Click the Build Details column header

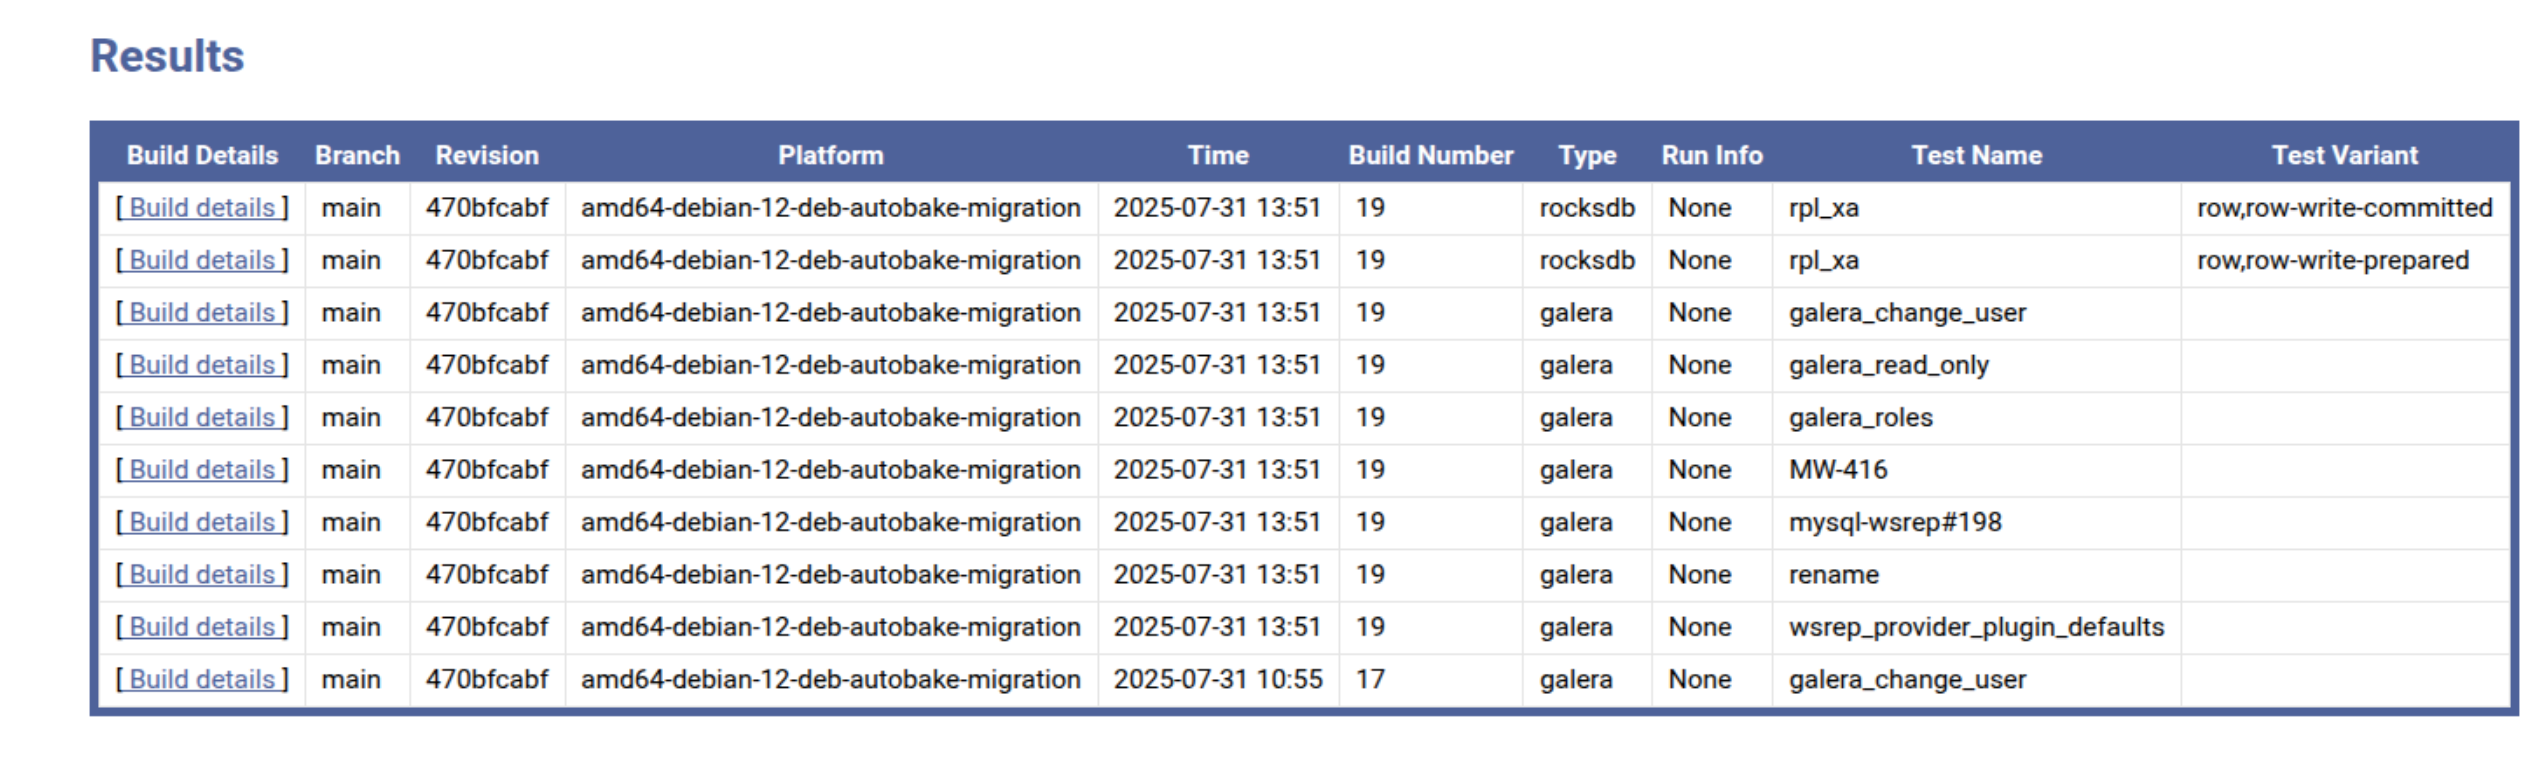point(202,155)
